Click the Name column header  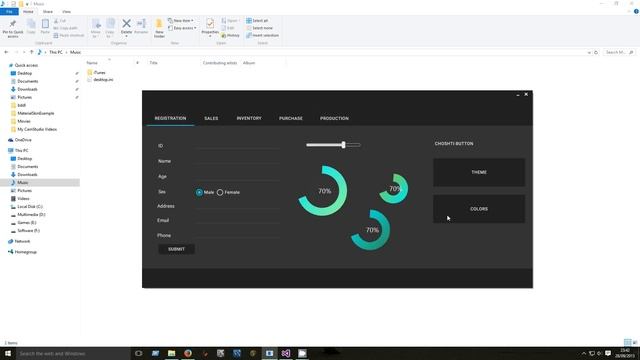[92, 63]
